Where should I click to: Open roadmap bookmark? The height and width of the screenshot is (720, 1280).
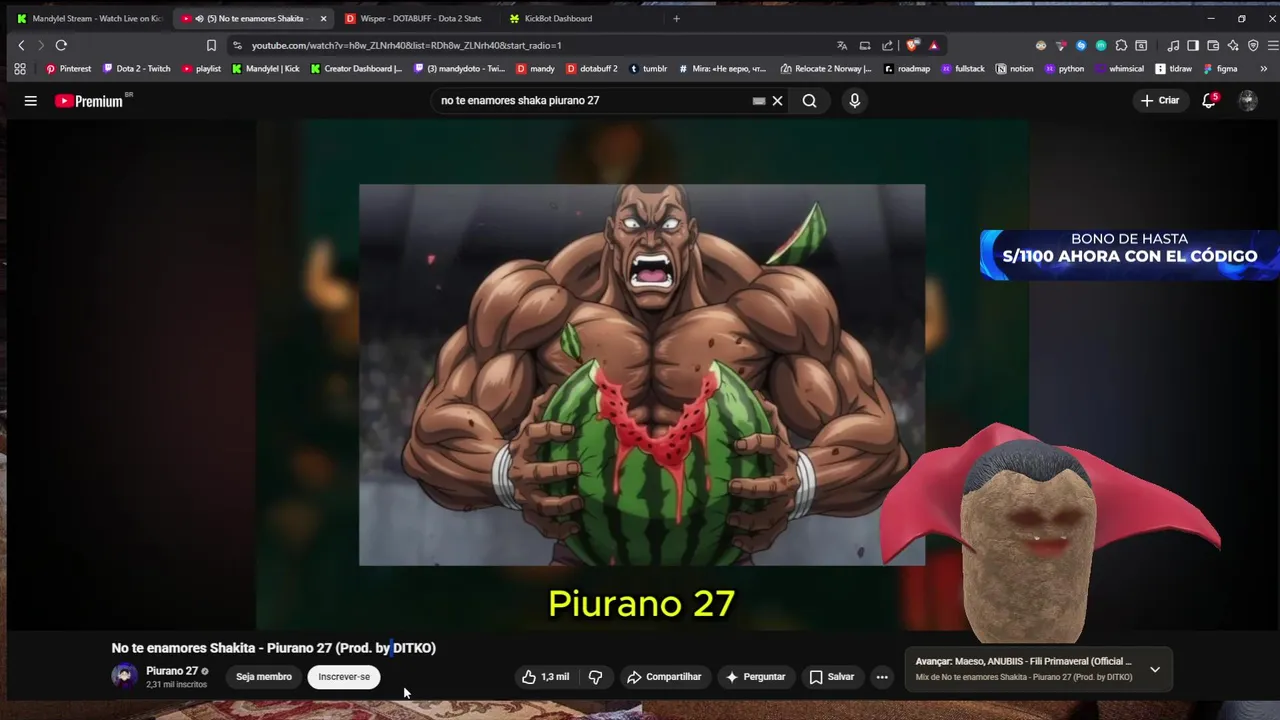click(906, 69)
